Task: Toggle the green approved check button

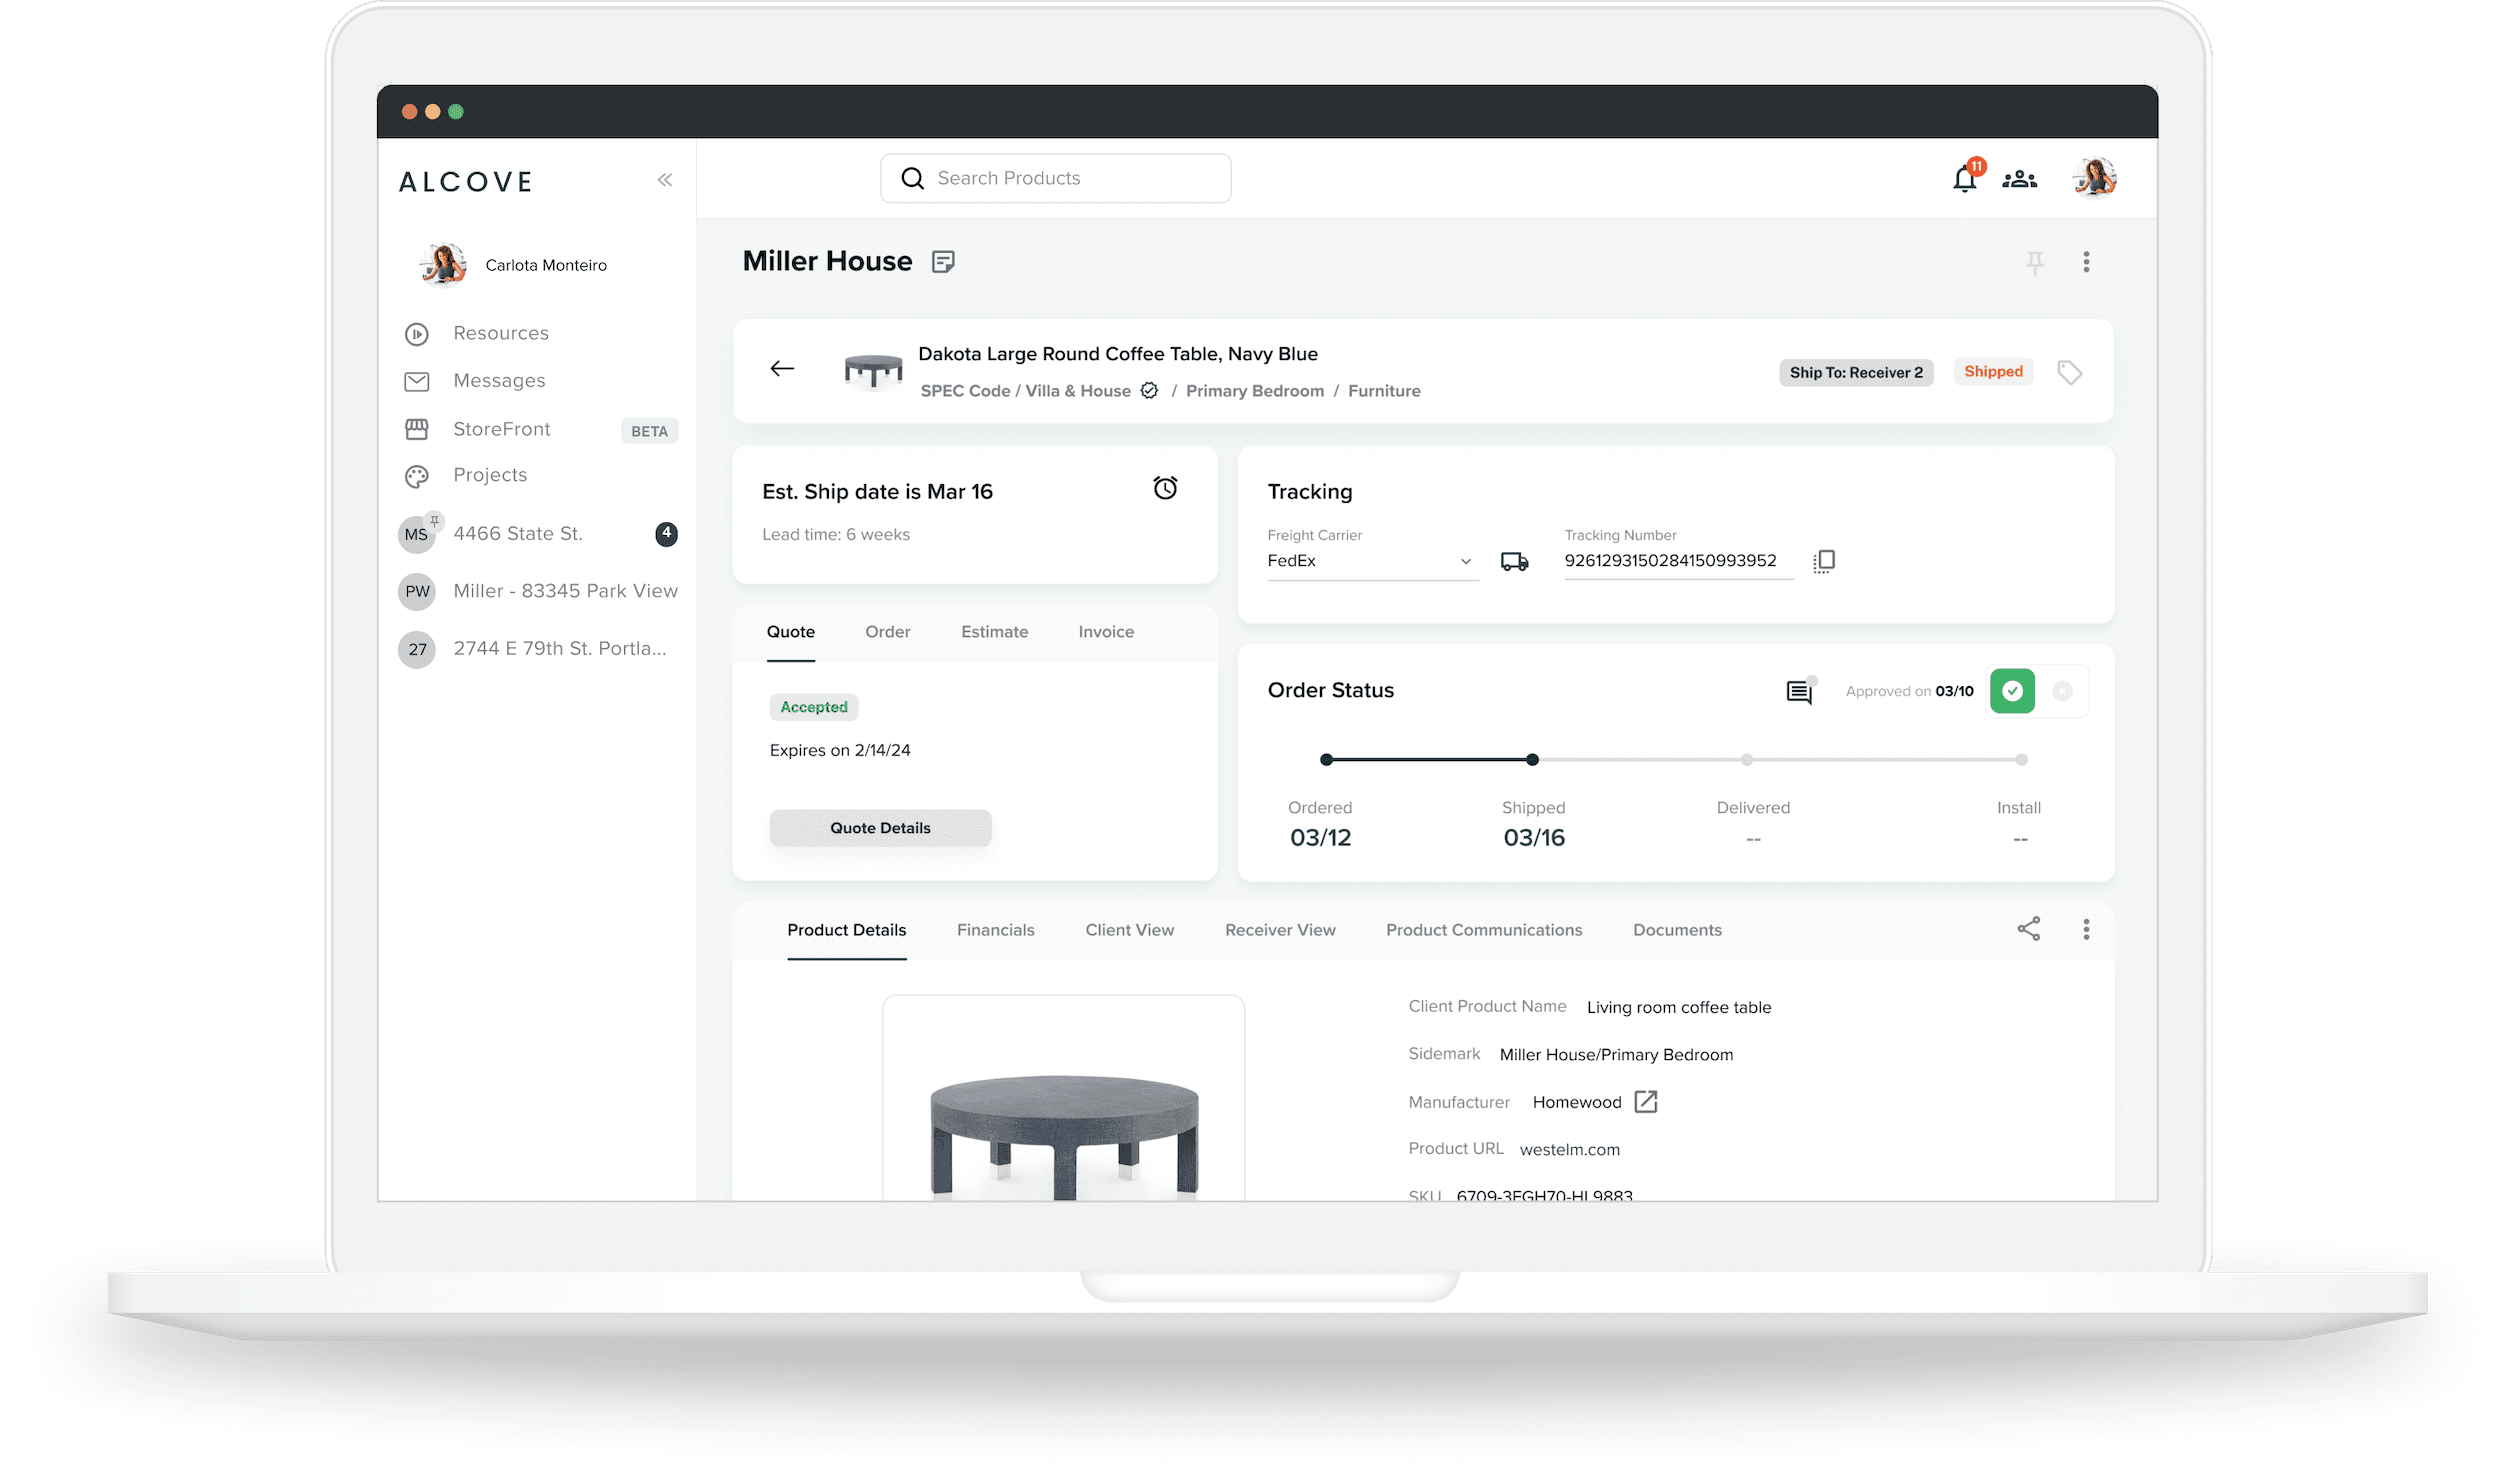Action: coord(2012,691)
